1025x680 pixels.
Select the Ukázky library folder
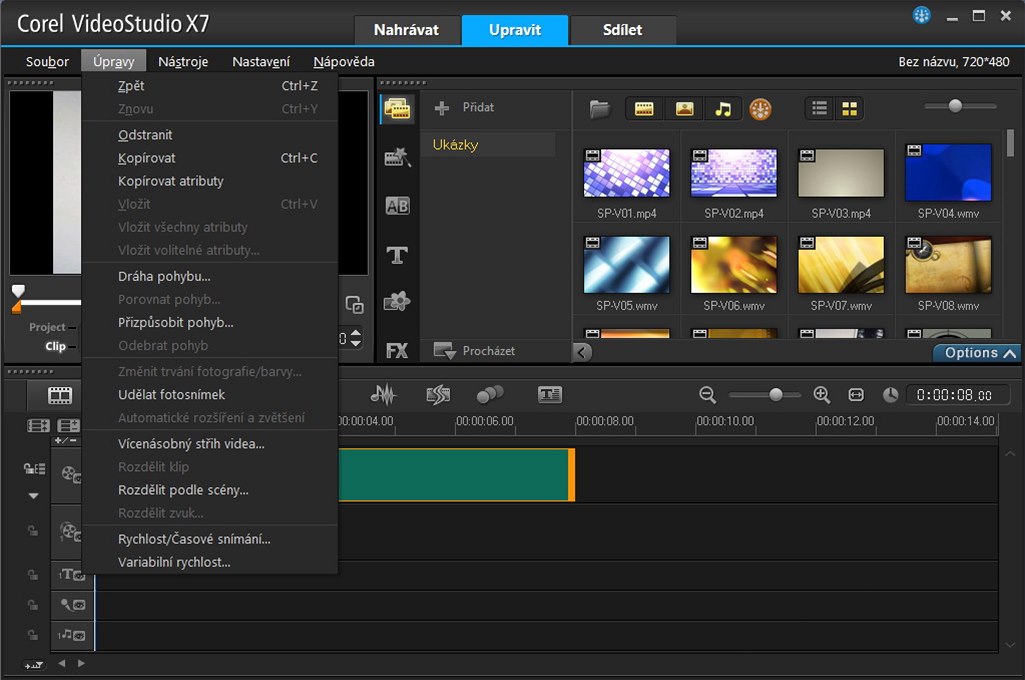click(x=456, y=145)
